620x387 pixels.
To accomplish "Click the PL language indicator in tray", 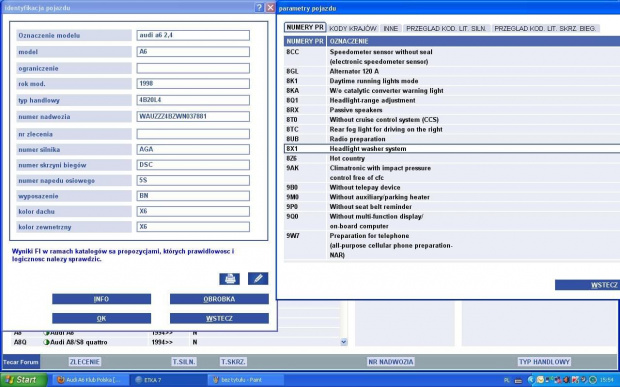I will pos(507,380).
